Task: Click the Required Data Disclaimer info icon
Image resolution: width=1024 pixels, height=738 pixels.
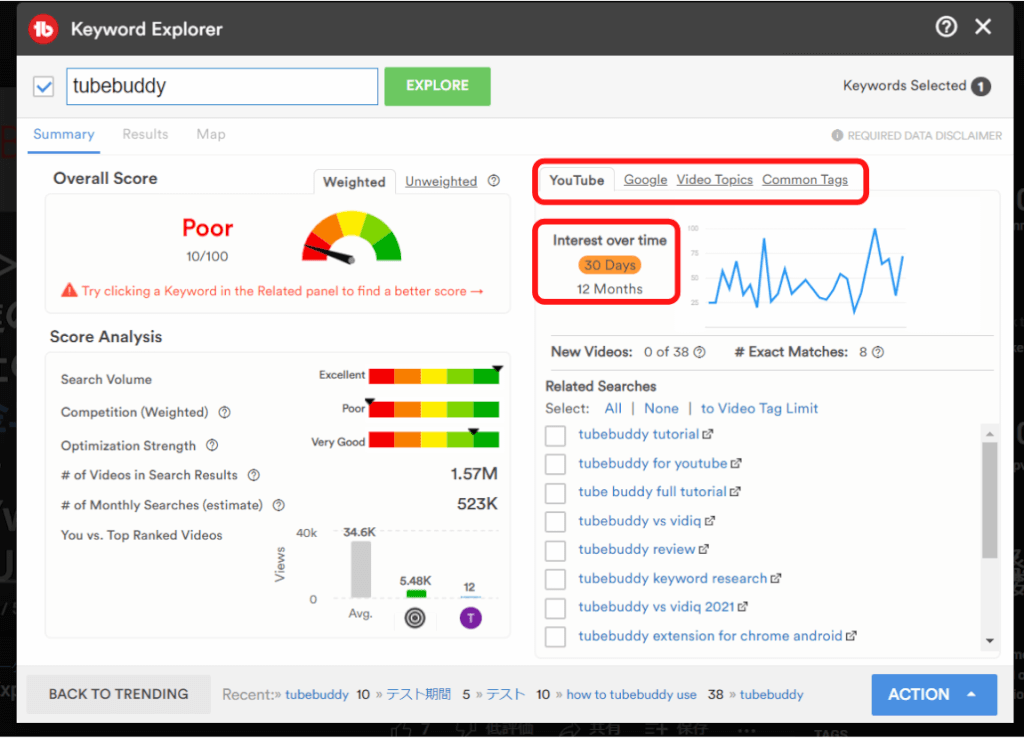Action: pos(837,135)
